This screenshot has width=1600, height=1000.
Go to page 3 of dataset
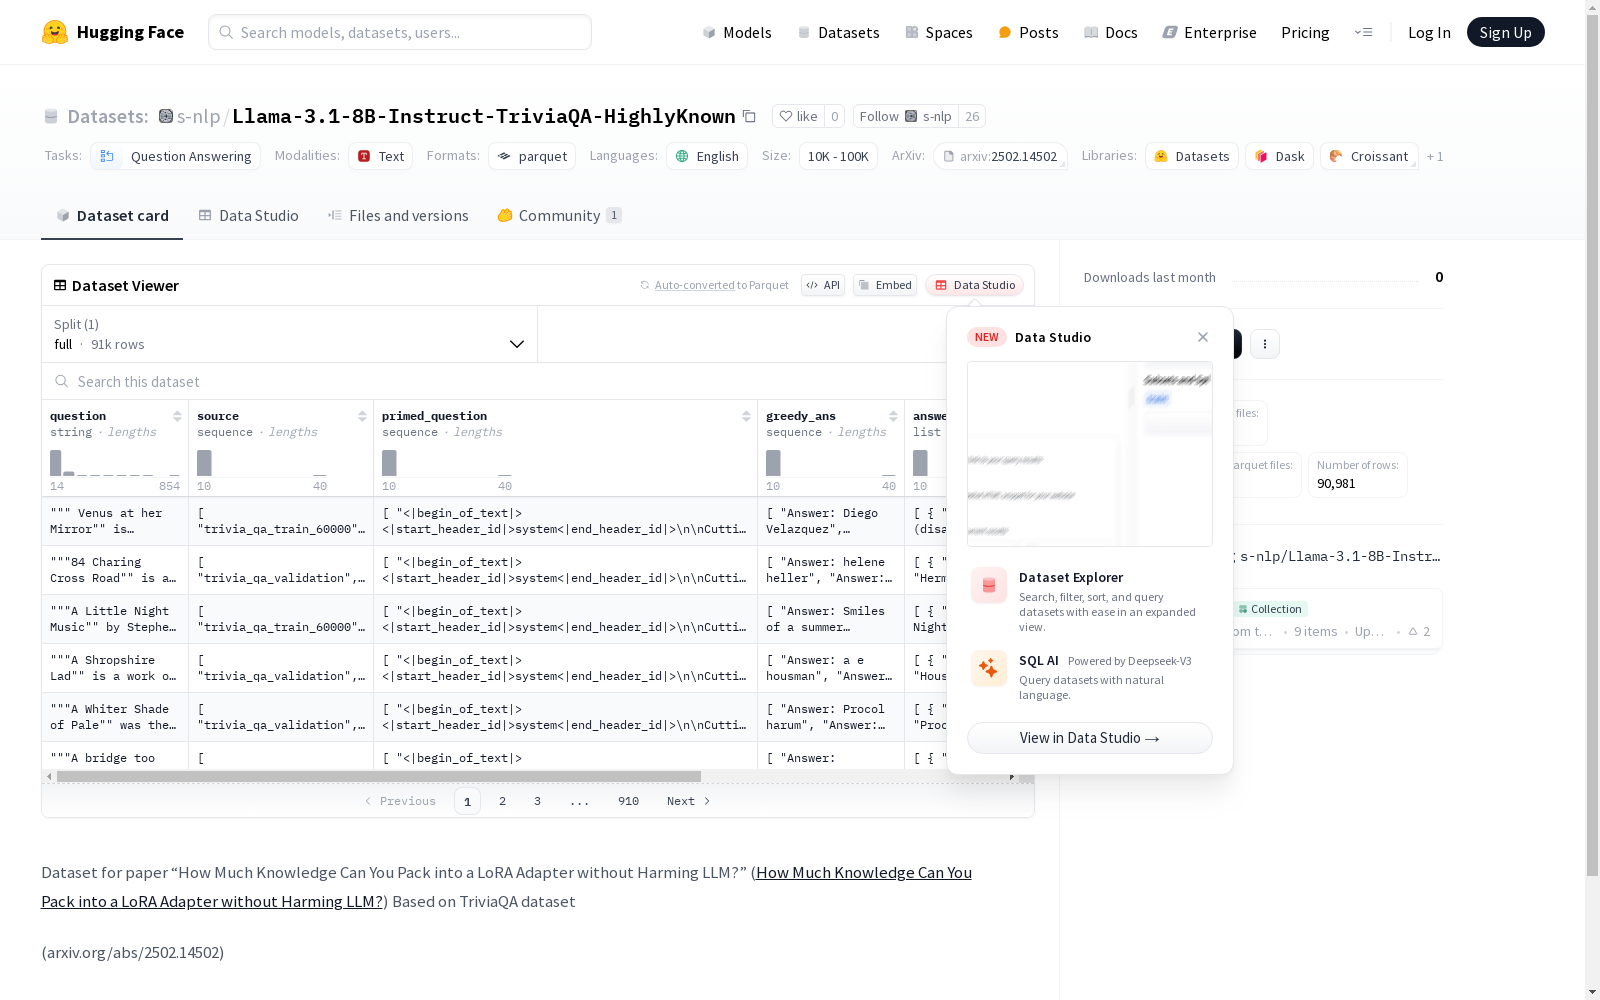point(537,801)
